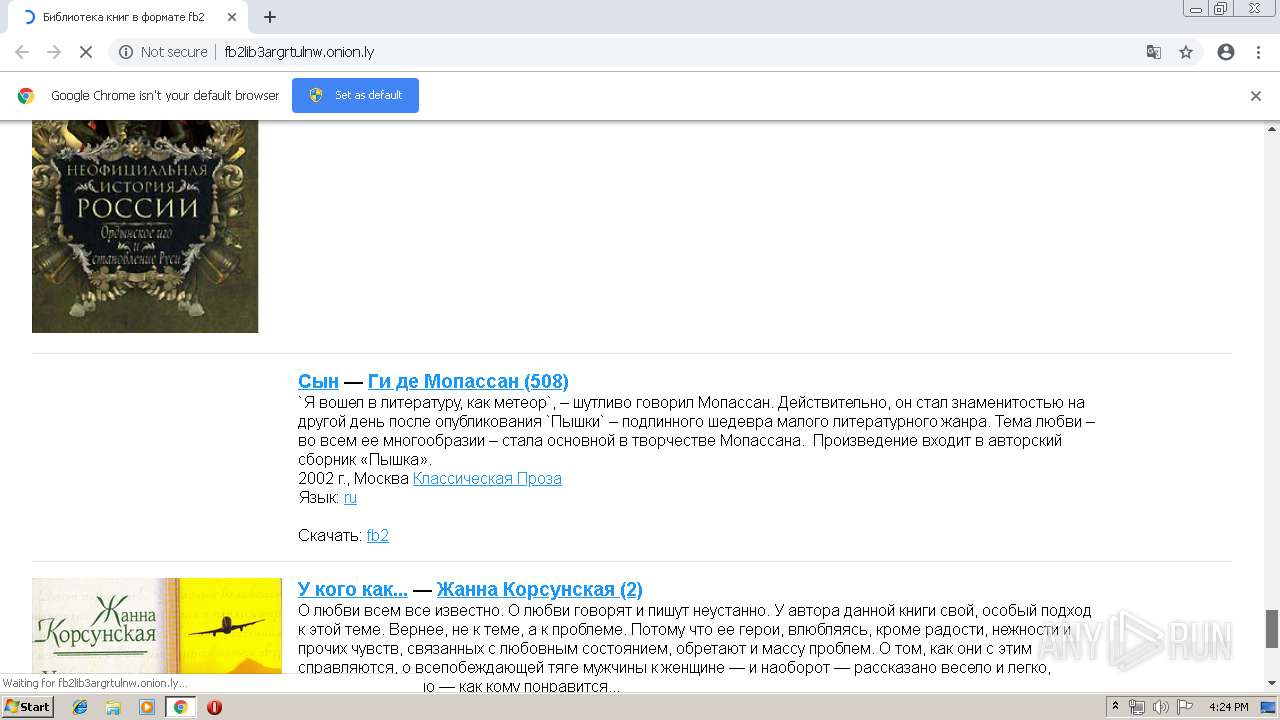Open the Action Center flag icon
Screen dimensions: 1280x720
click(x=1185, y=707)
